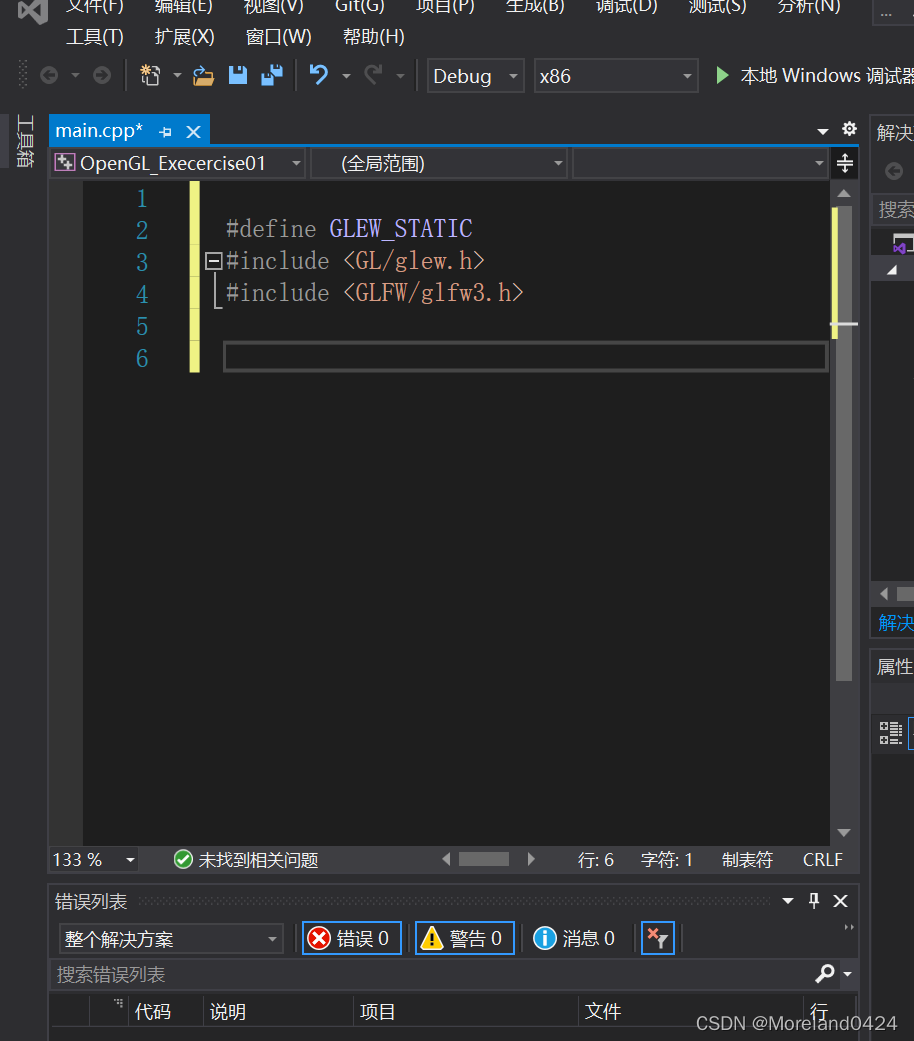Image resolution: width=914 pixels, height=1041 pixels.
Task: Save all files with the multi-disk icon
Action: tap(271, 76)
